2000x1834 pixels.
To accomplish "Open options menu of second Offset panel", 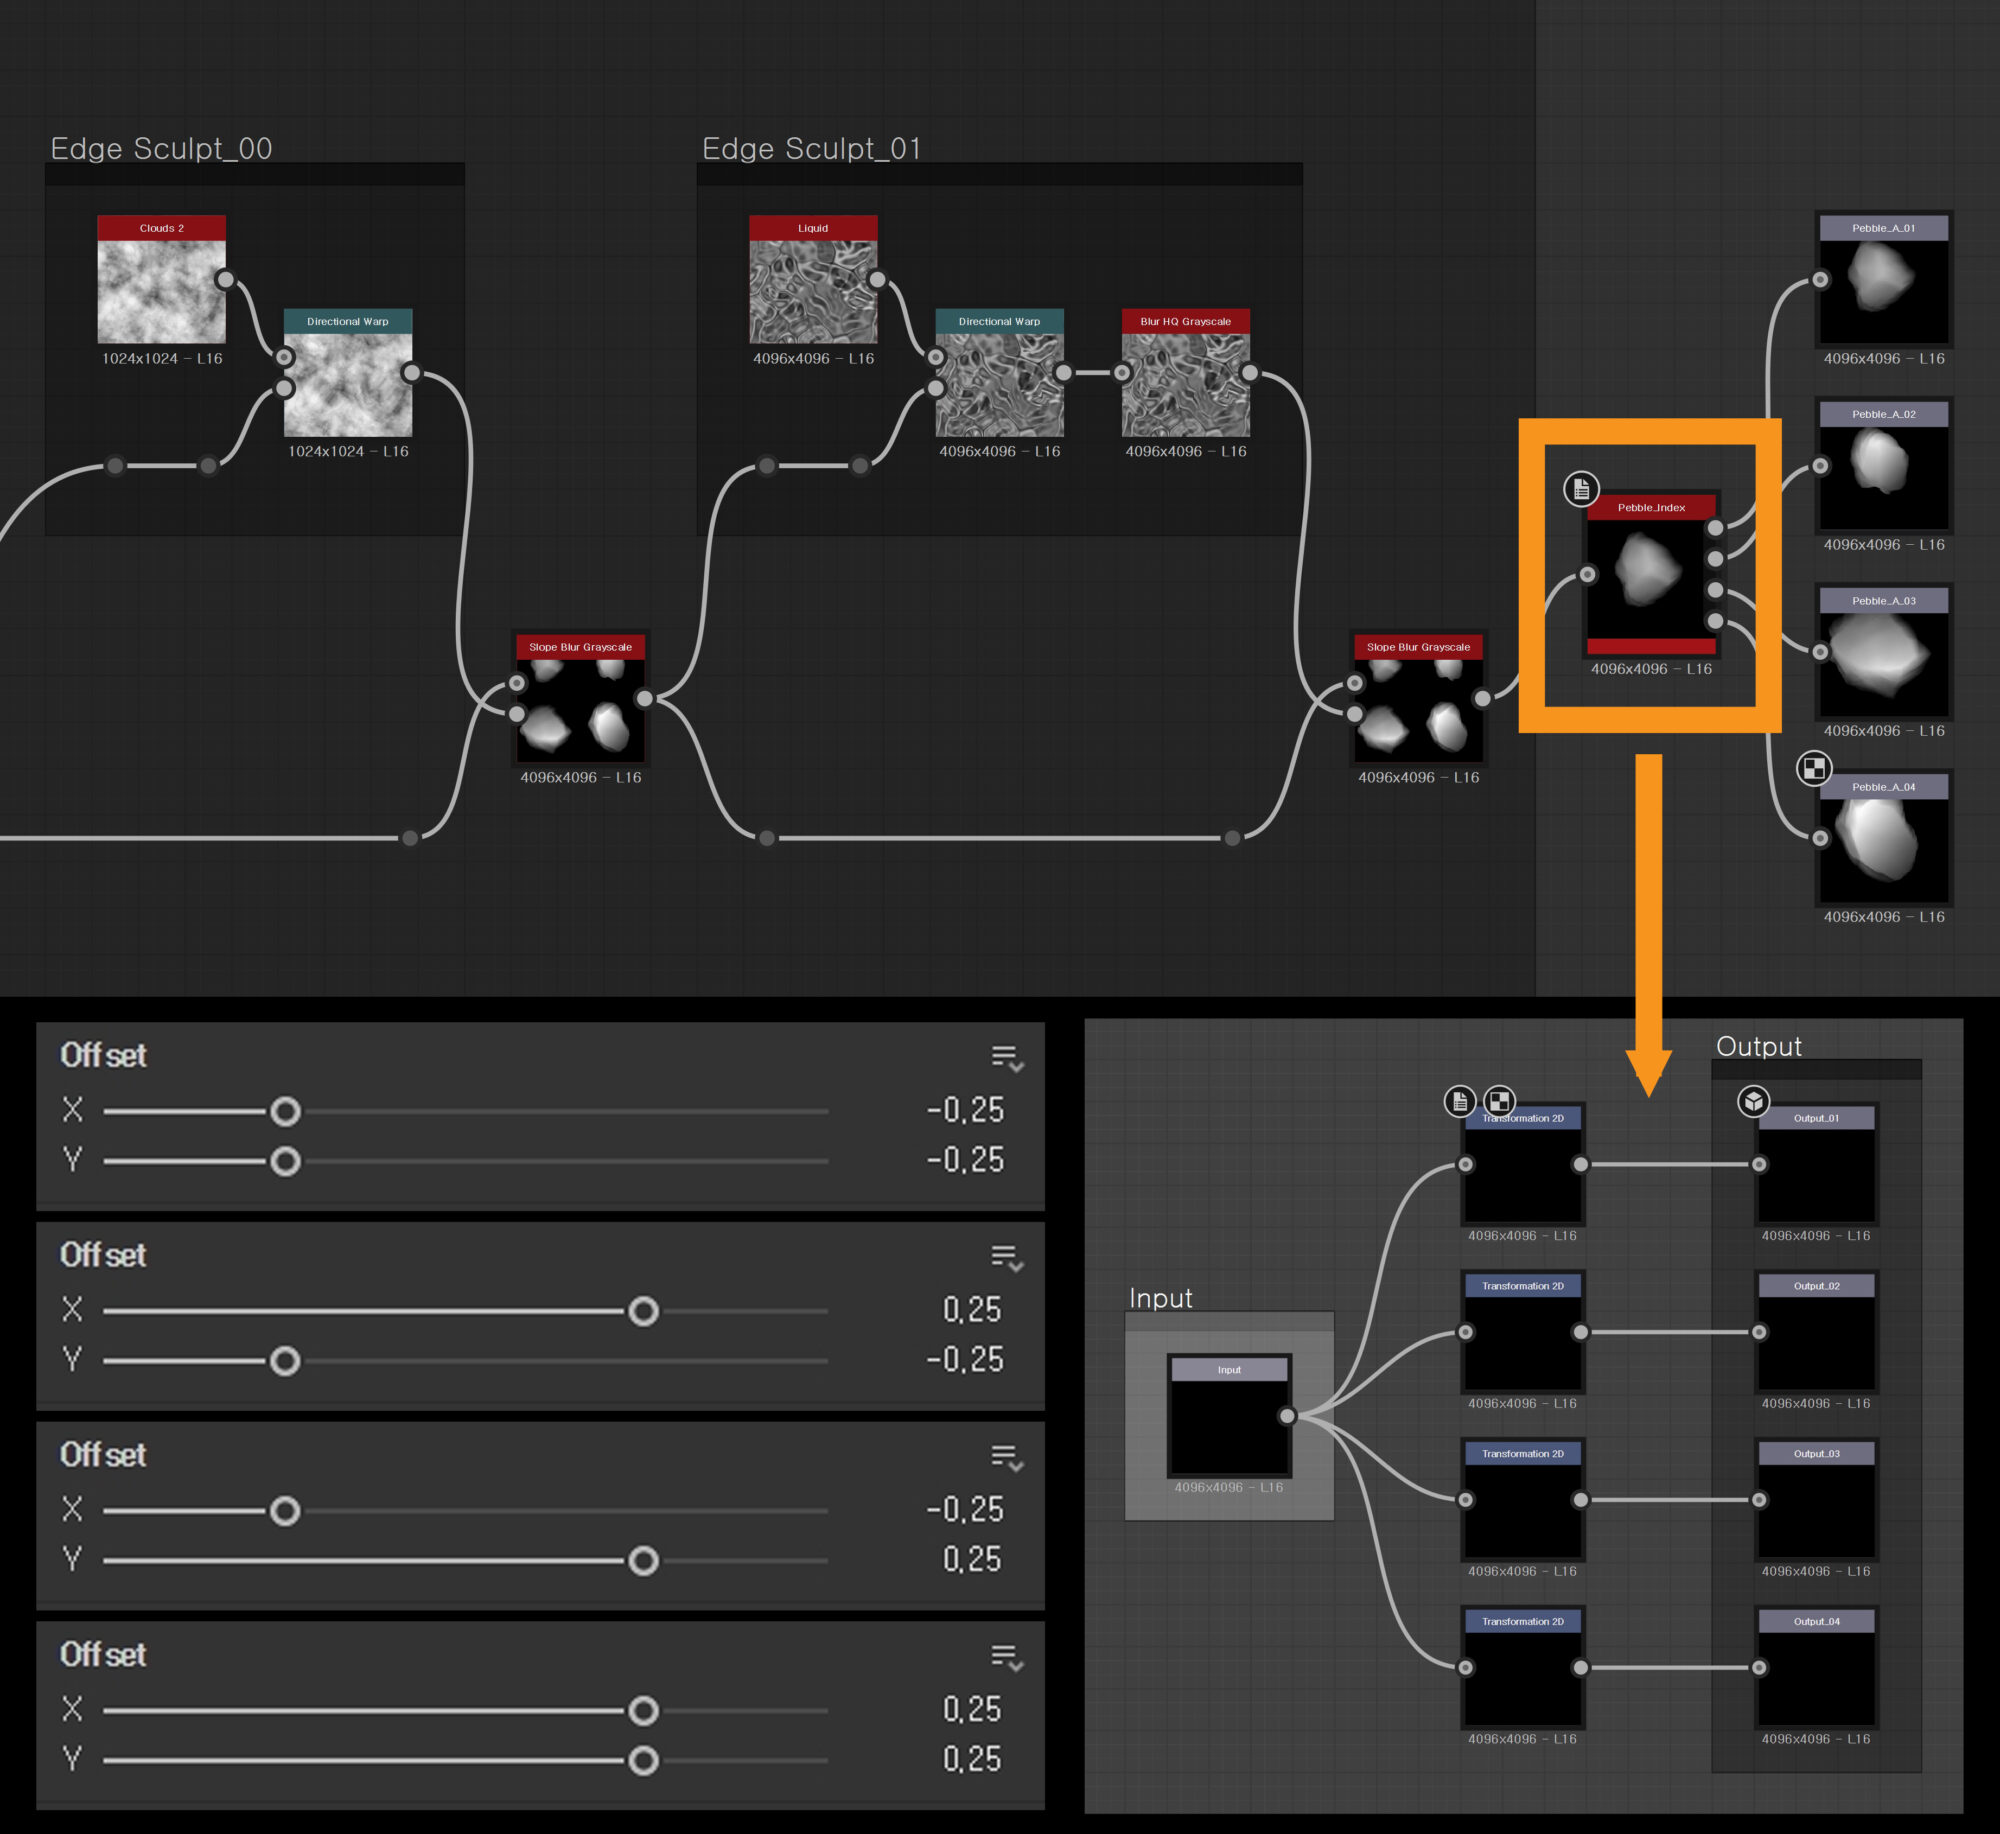I will tap(1006, 1258).
